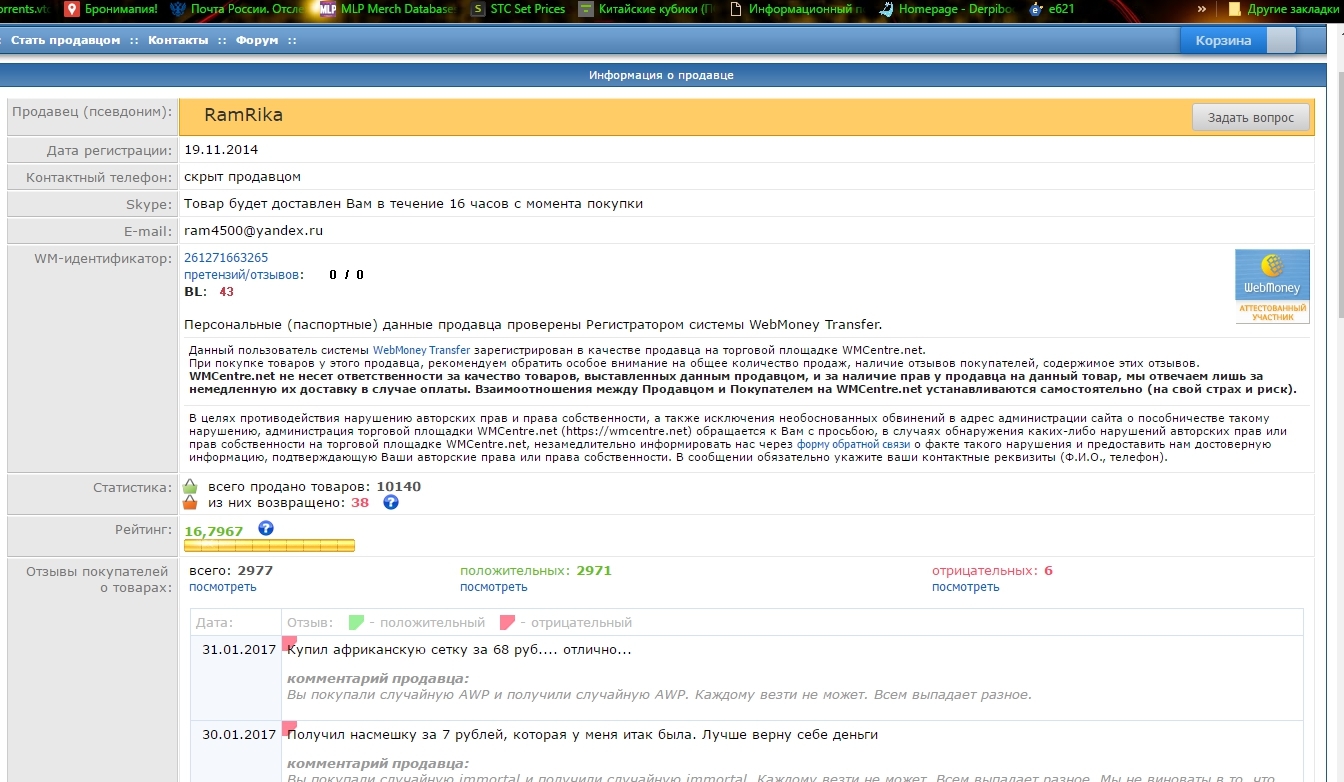Click the green positive legend swatch
The image size is (1344, 782).
click(356, 622)
